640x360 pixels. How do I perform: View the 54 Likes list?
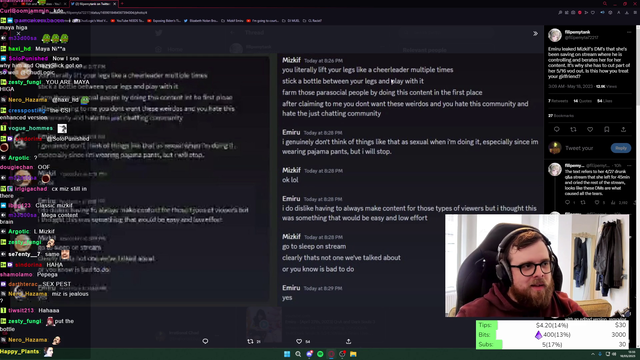604,101
